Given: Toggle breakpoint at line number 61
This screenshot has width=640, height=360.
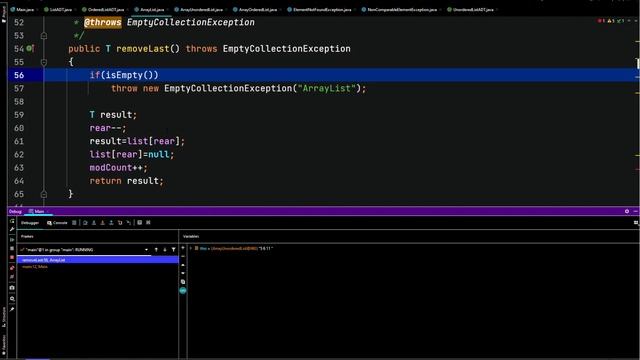Looking at the screenshot, I should point(19,141).
